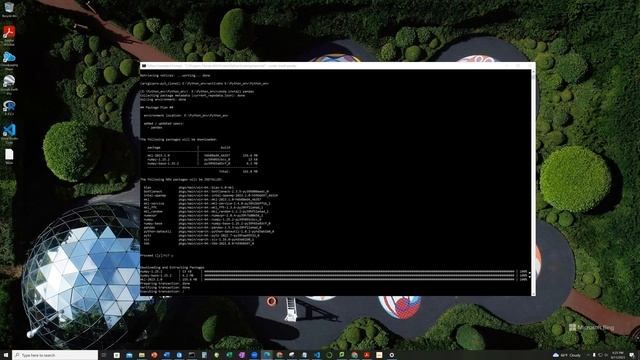This screenshot has width=640, height=360.
Task: Click the console window scrollbar track
Action: [533, 182]
